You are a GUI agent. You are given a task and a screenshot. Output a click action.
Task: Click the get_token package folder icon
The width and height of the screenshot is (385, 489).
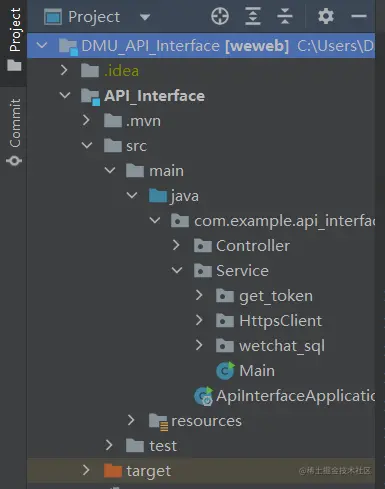point(225,296)
